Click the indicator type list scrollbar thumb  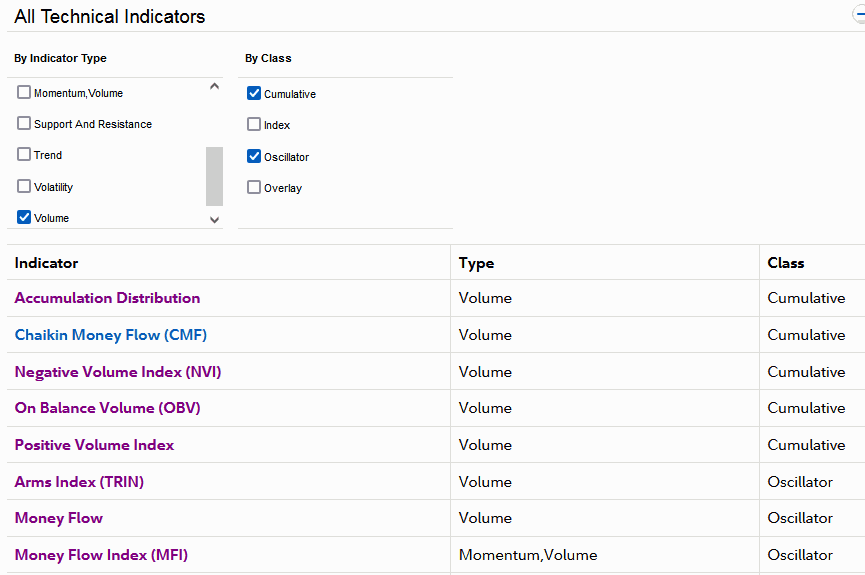[x=214, y=176]
